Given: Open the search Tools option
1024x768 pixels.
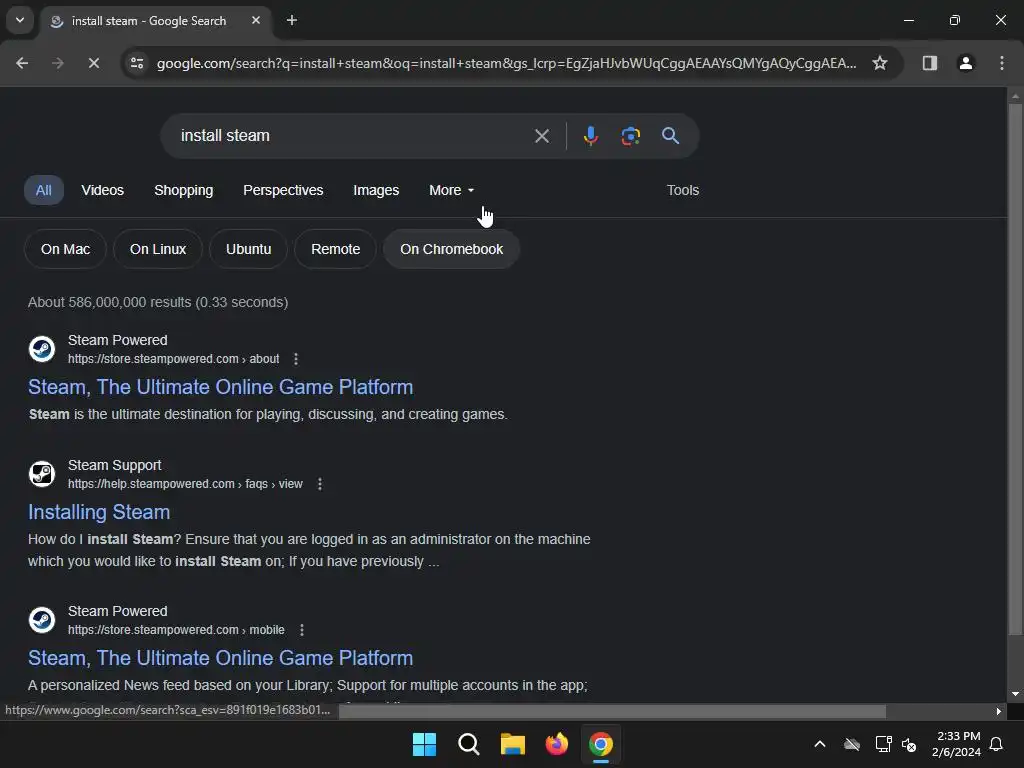Looking at the screenshot, I should pos(682,190).
